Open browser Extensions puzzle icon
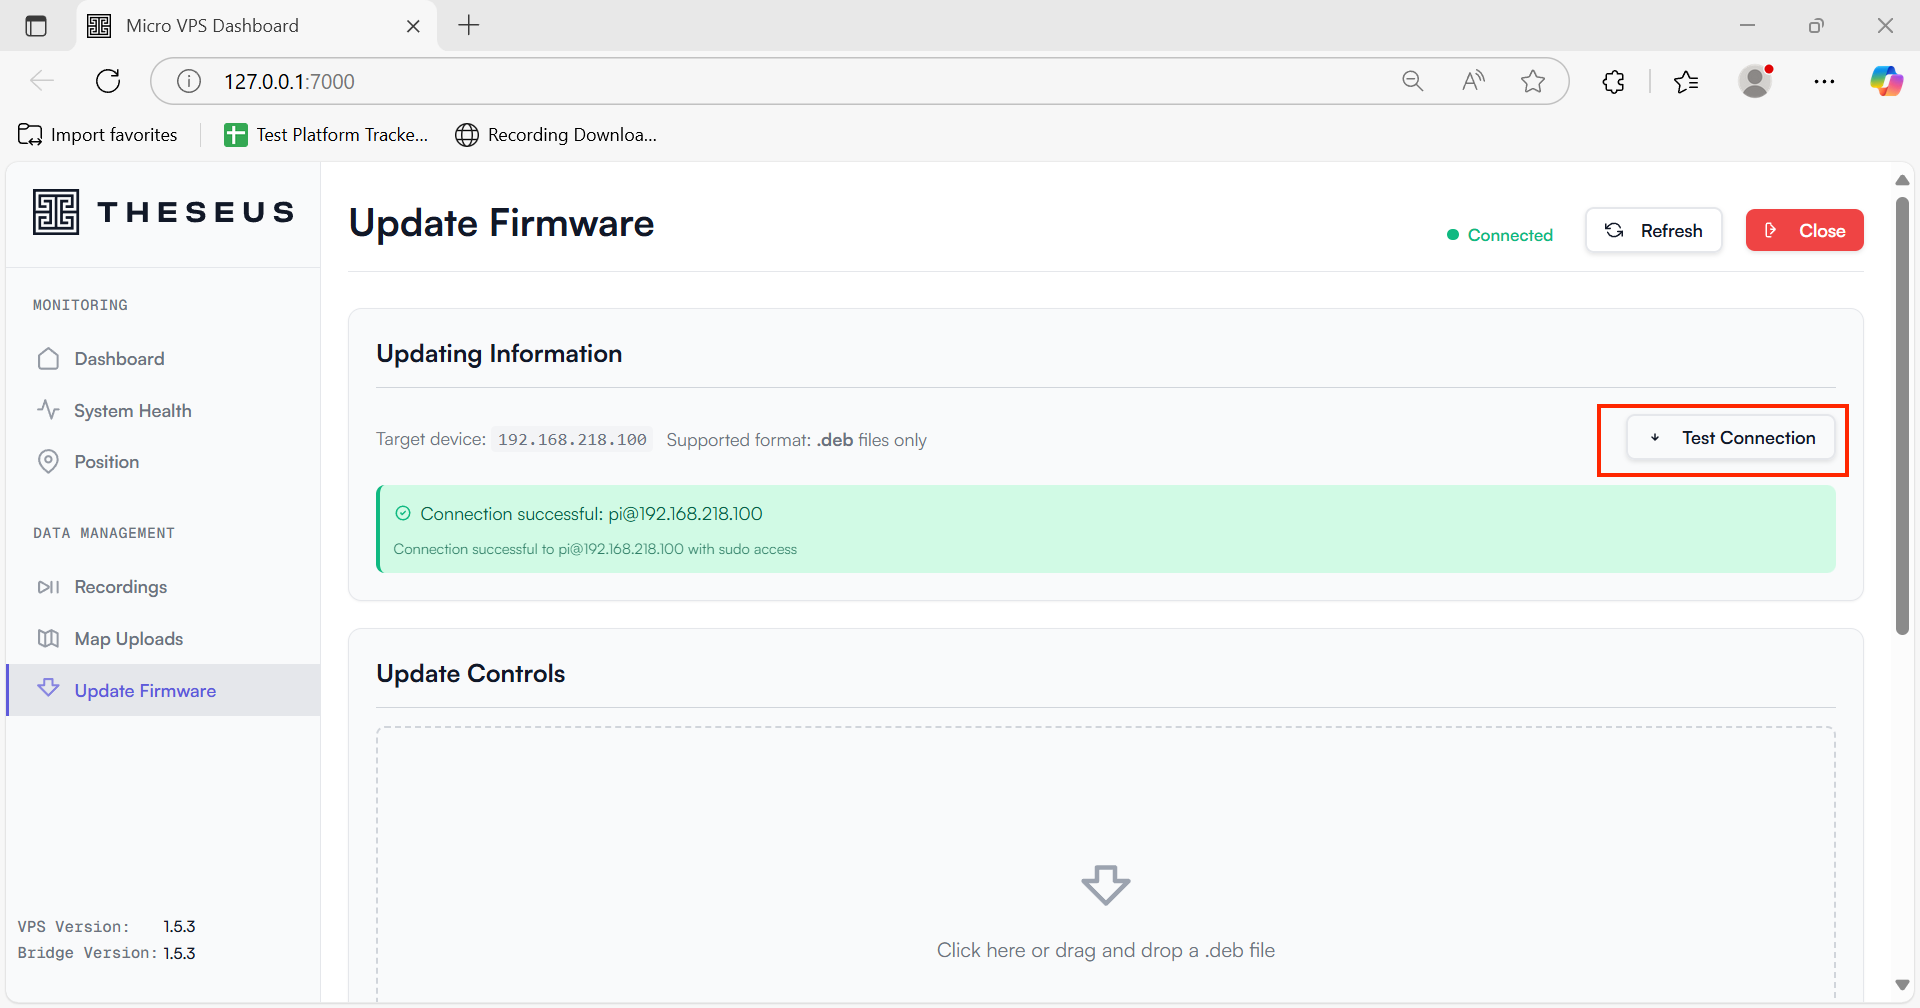Screen dimensions: 1920x1008 click(x=1613, y=81)
